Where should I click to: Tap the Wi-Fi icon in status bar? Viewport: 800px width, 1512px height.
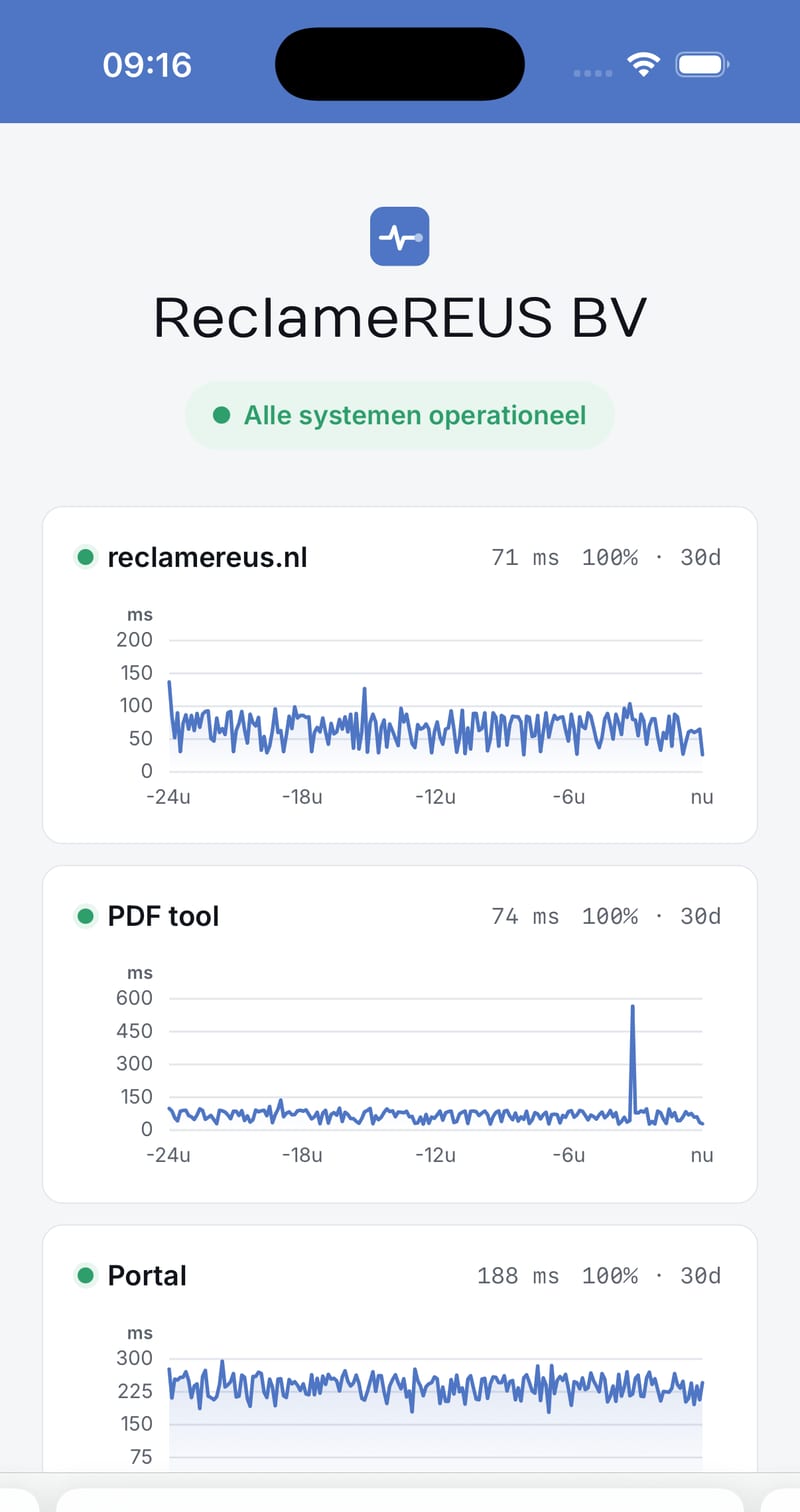644,66
